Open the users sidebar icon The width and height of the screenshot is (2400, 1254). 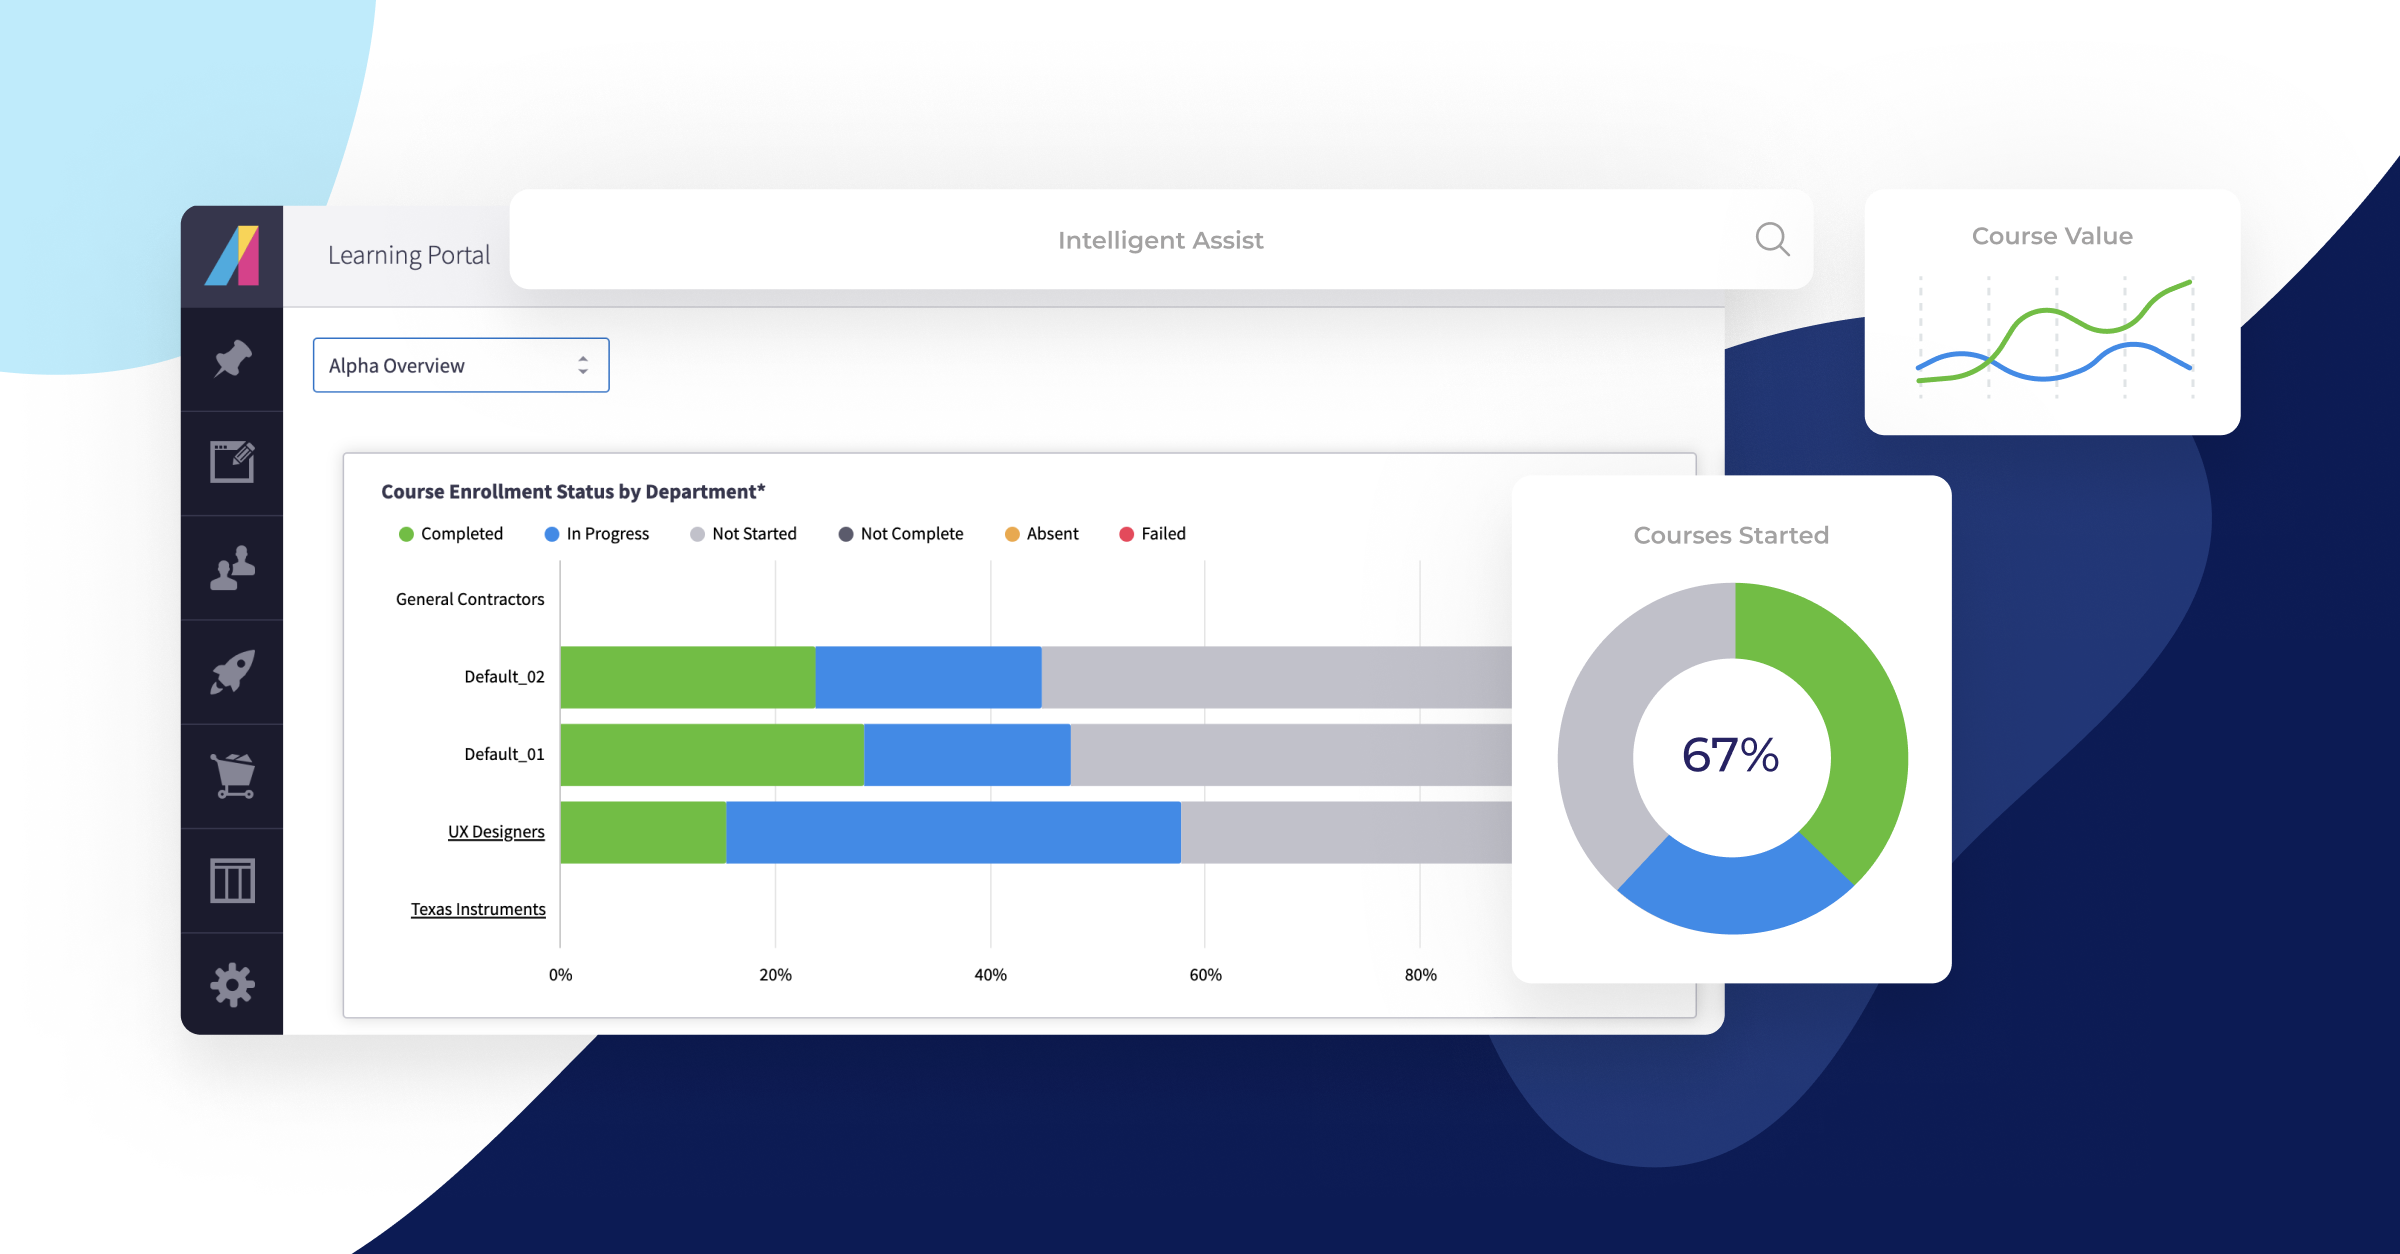232,567
